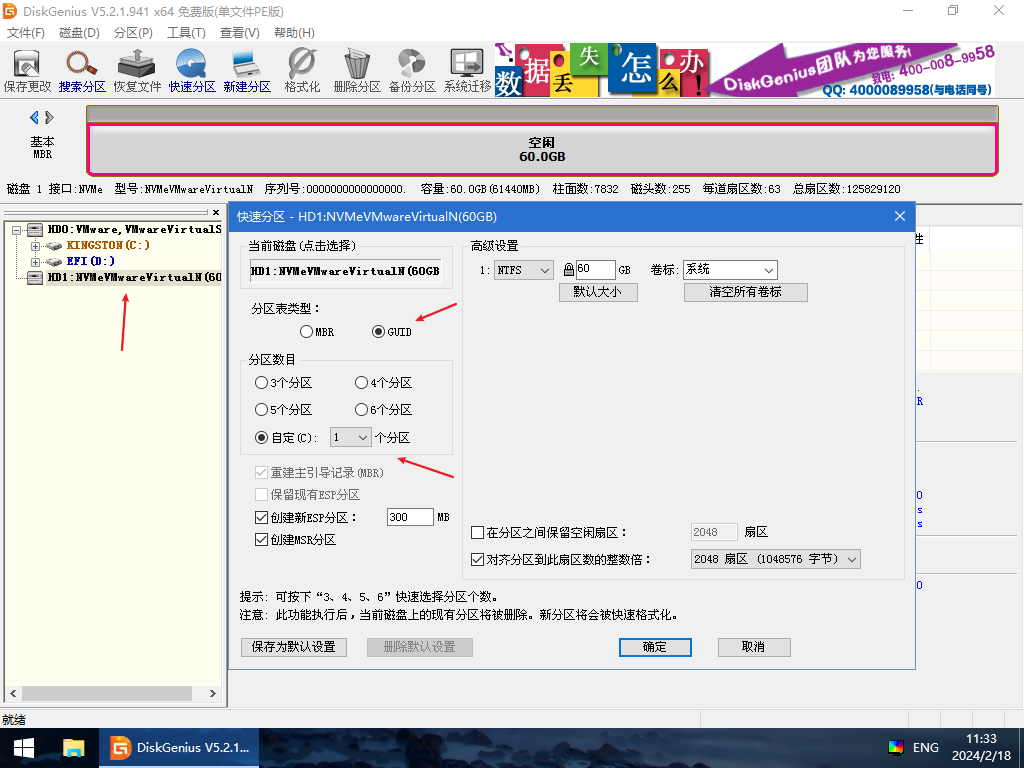
Task: Click the ESP size 300 MB field
Action: pyautogui.click(x=409, y=517)
